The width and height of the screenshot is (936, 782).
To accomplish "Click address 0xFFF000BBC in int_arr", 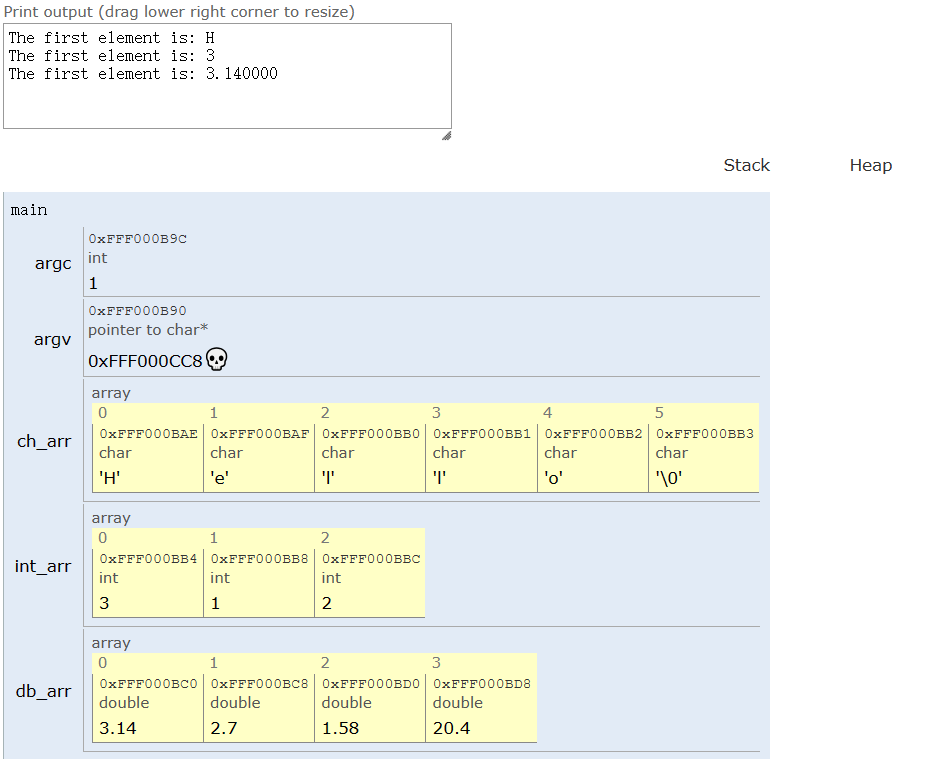I will tap(371, 559).
